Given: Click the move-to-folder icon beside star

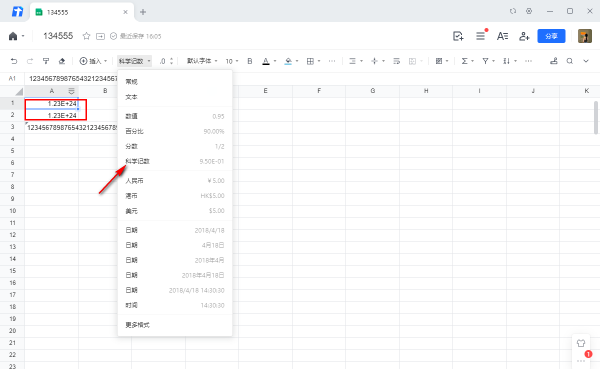Looking at the screenshot, I should coord(100,36).
